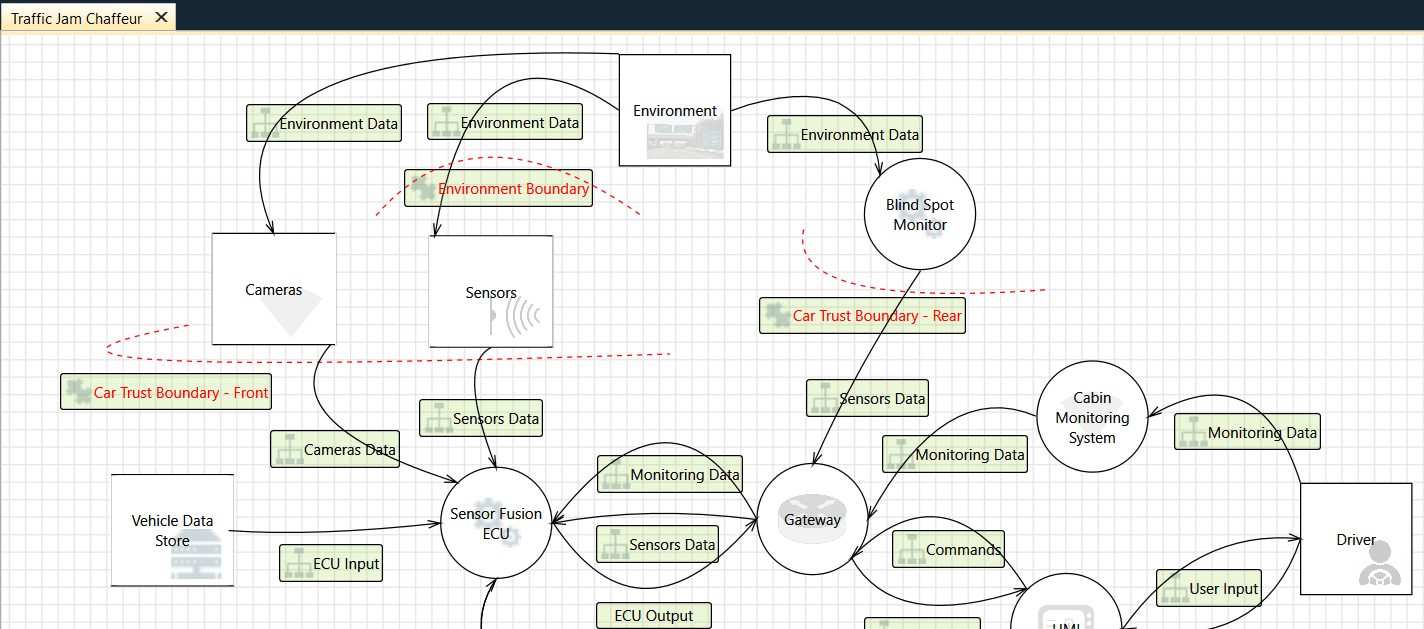Click the flow icon on User Input label
The image size is (1424, 629).
tap(1173, 588)
